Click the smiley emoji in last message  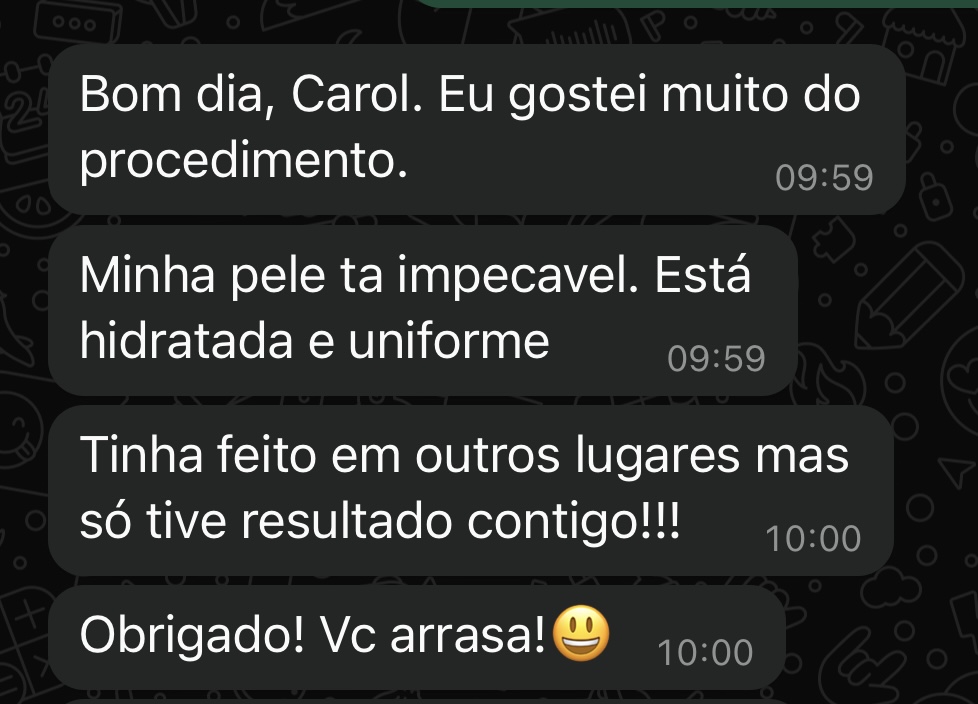[x=581, y=633]
